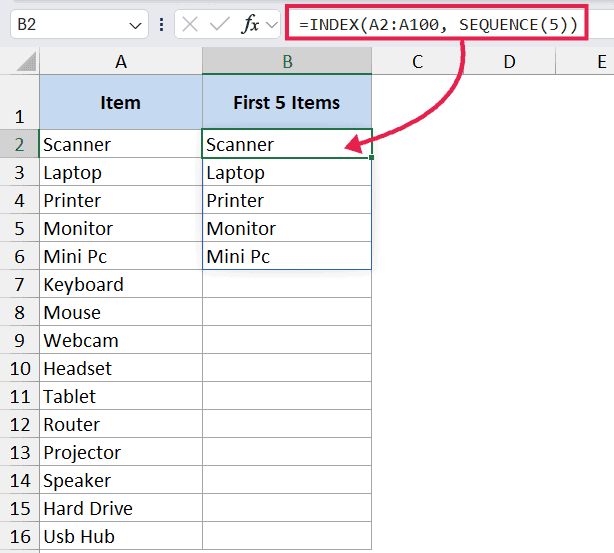The width and height of the screenshot is (614, 553).
Task: Select empty cell B7 beside Keyboard
Action: pos(287,284)
